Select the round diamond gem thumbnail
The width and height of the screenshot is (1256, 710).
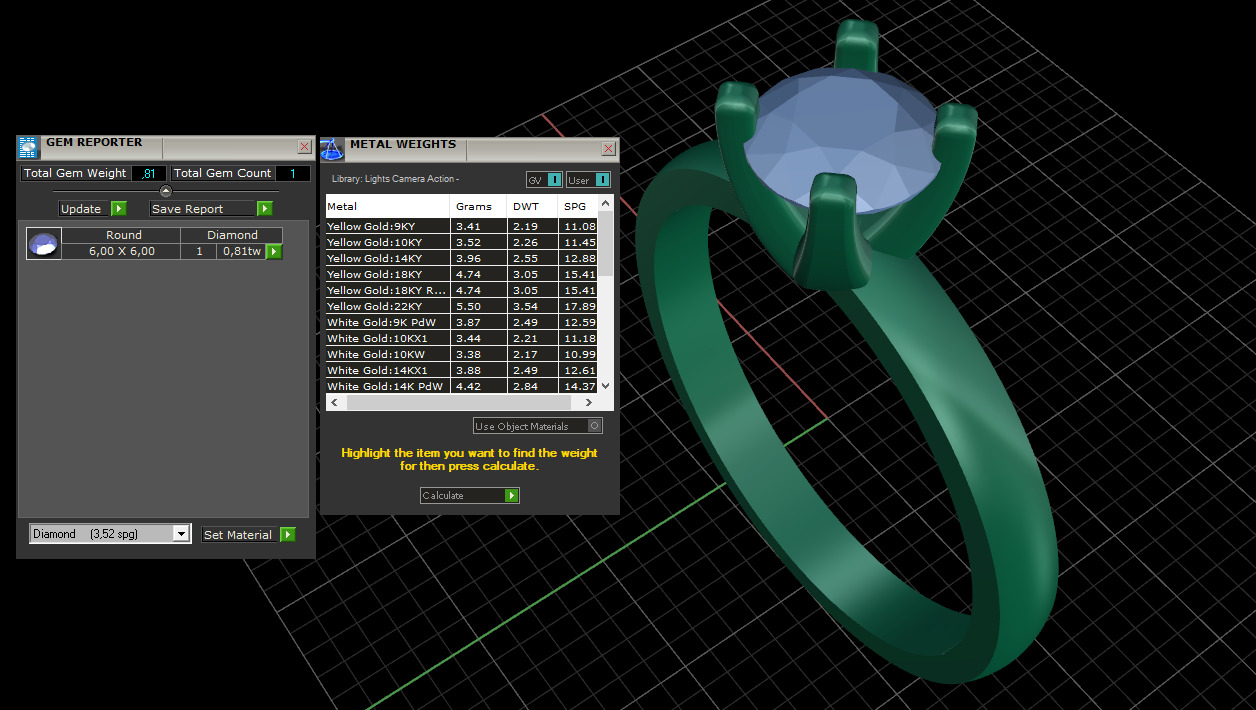point(44,244)
